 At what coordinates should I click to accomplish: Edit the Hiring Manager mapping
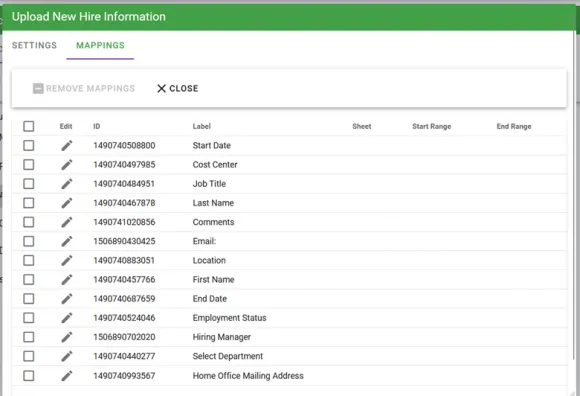pos(67,337)
